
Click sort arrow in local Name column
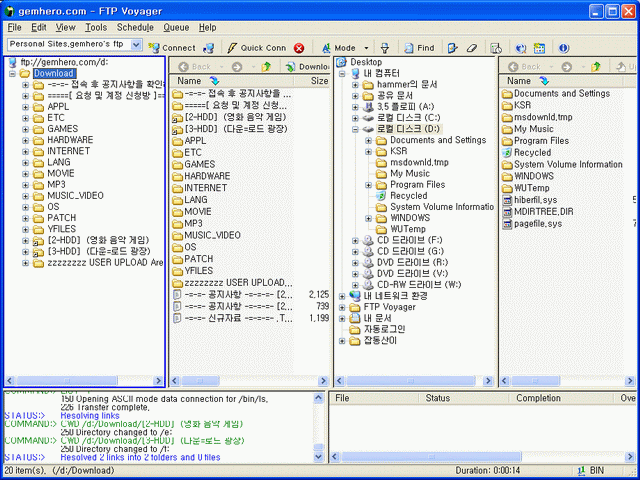click(544, 81)
